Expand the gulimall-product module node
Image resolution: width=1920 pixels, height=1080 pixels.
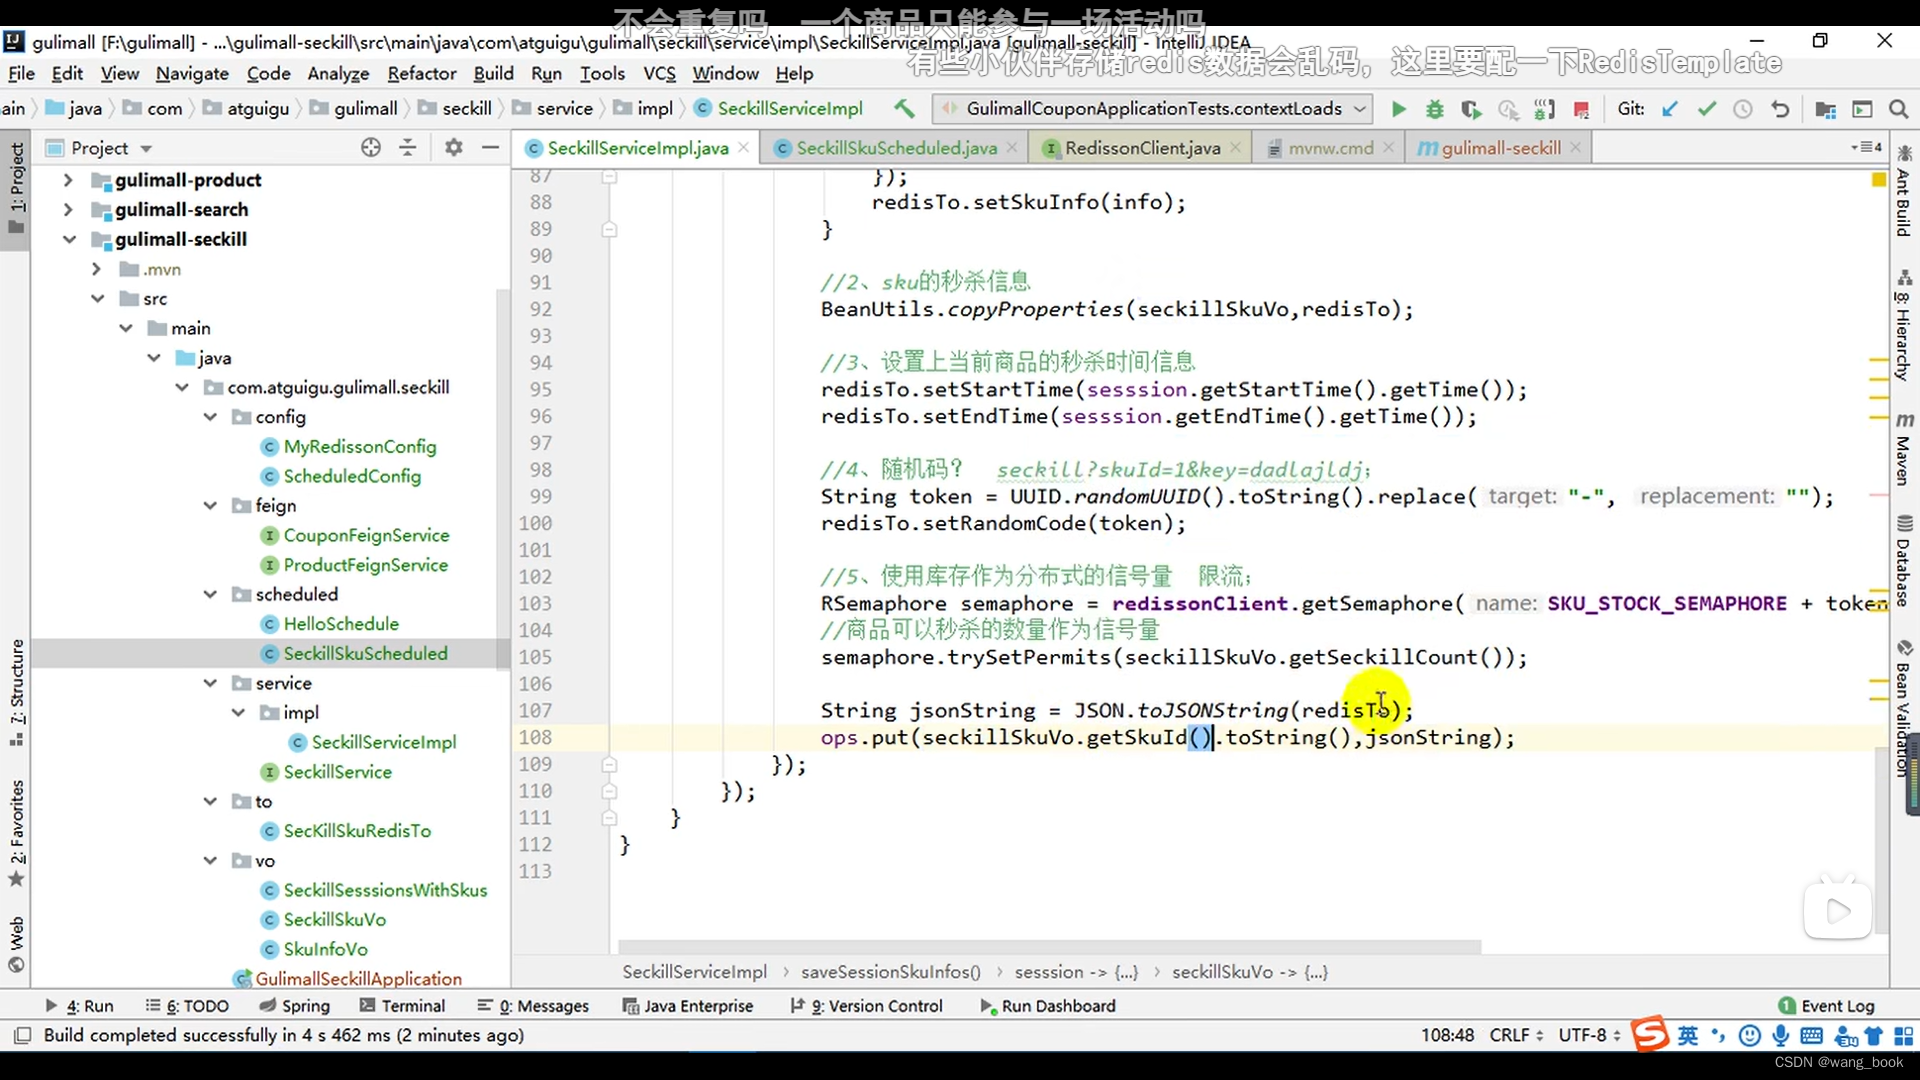pyautogui.click(x=68, y=180)
